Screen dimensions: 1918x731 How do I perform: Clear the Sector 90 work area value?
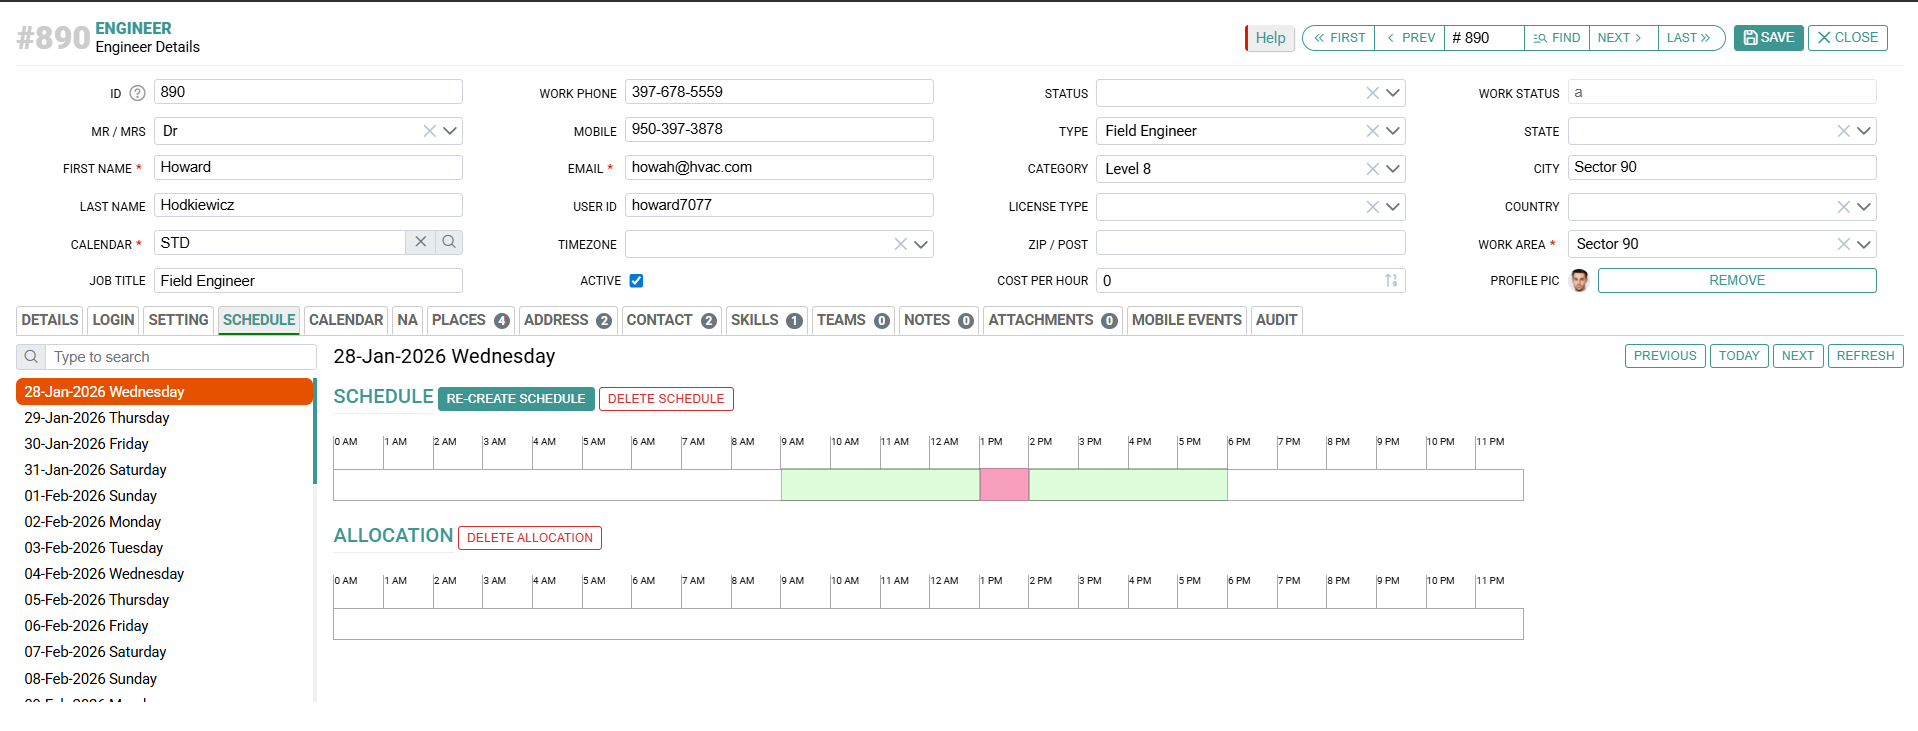pyautogui.click(x=1843, y=244)
